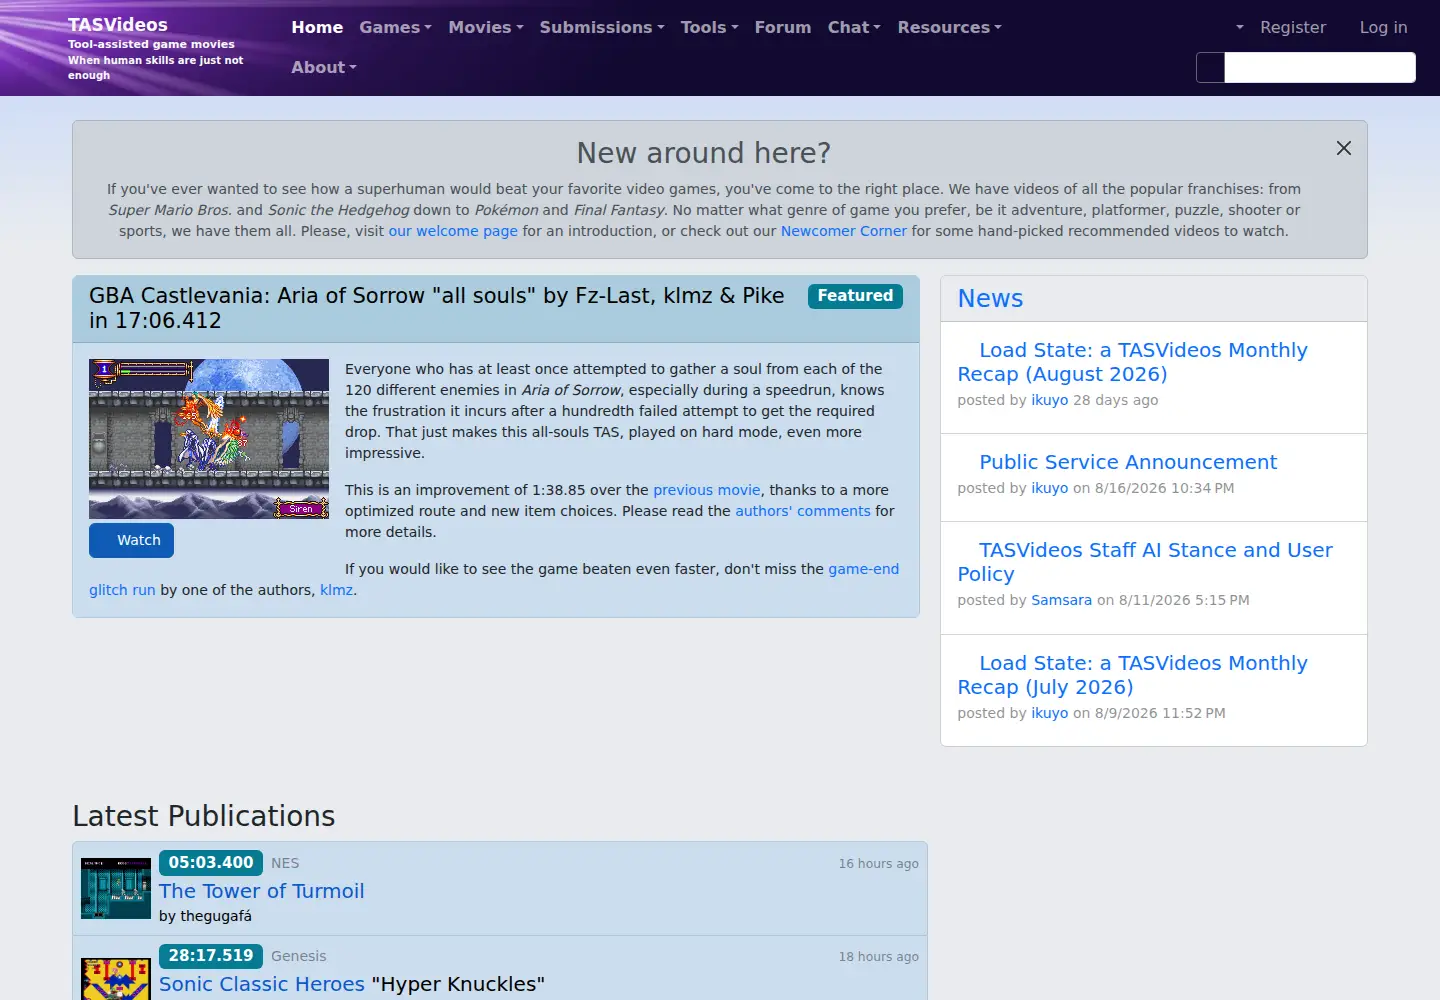Open the July 2026 Monthly Recap article
Screen dimensions: 1440x1000
coord(1133,675)
